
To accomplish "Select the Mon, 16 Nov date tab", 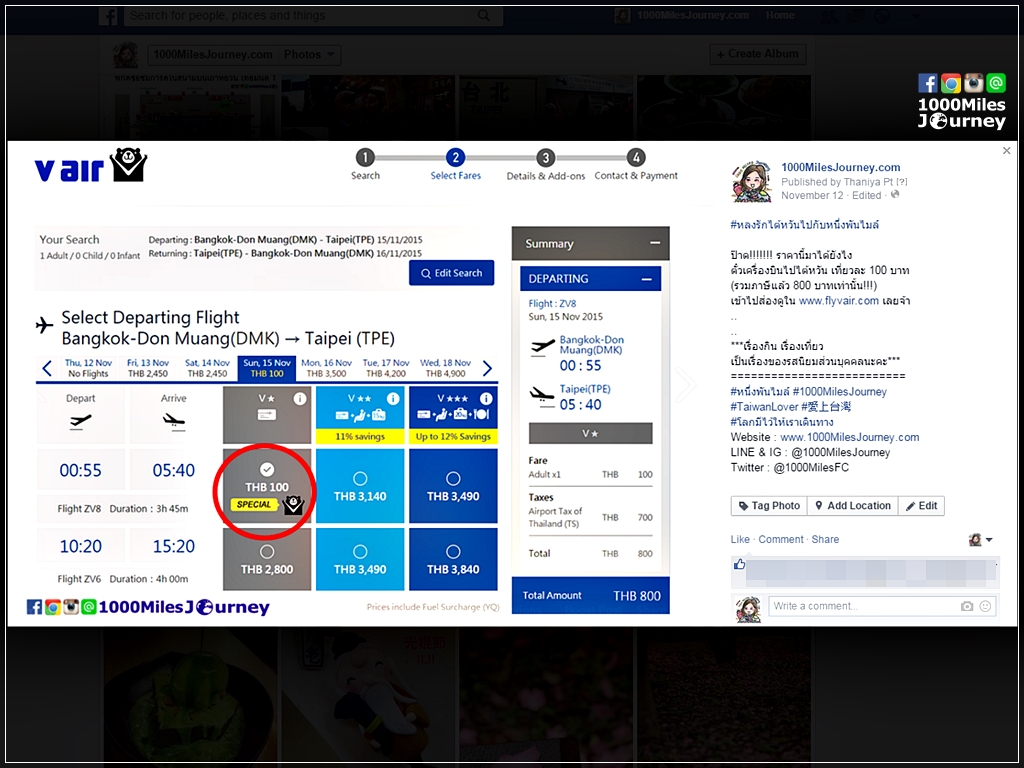I will [327, 368].
